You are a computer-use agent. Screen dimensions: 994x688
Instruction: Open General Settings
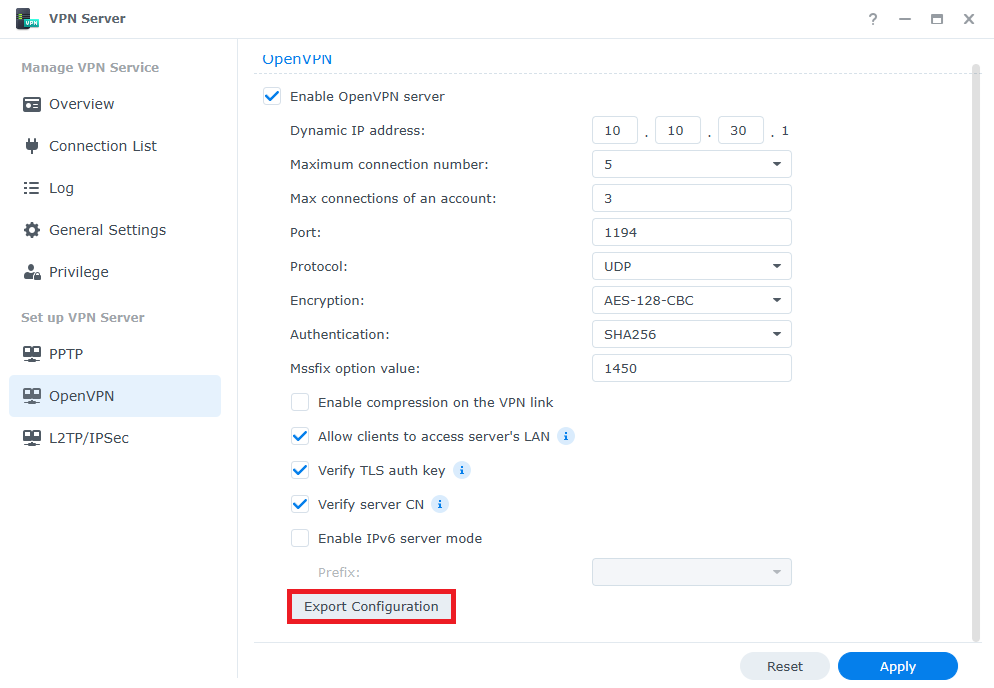(106, 230)
